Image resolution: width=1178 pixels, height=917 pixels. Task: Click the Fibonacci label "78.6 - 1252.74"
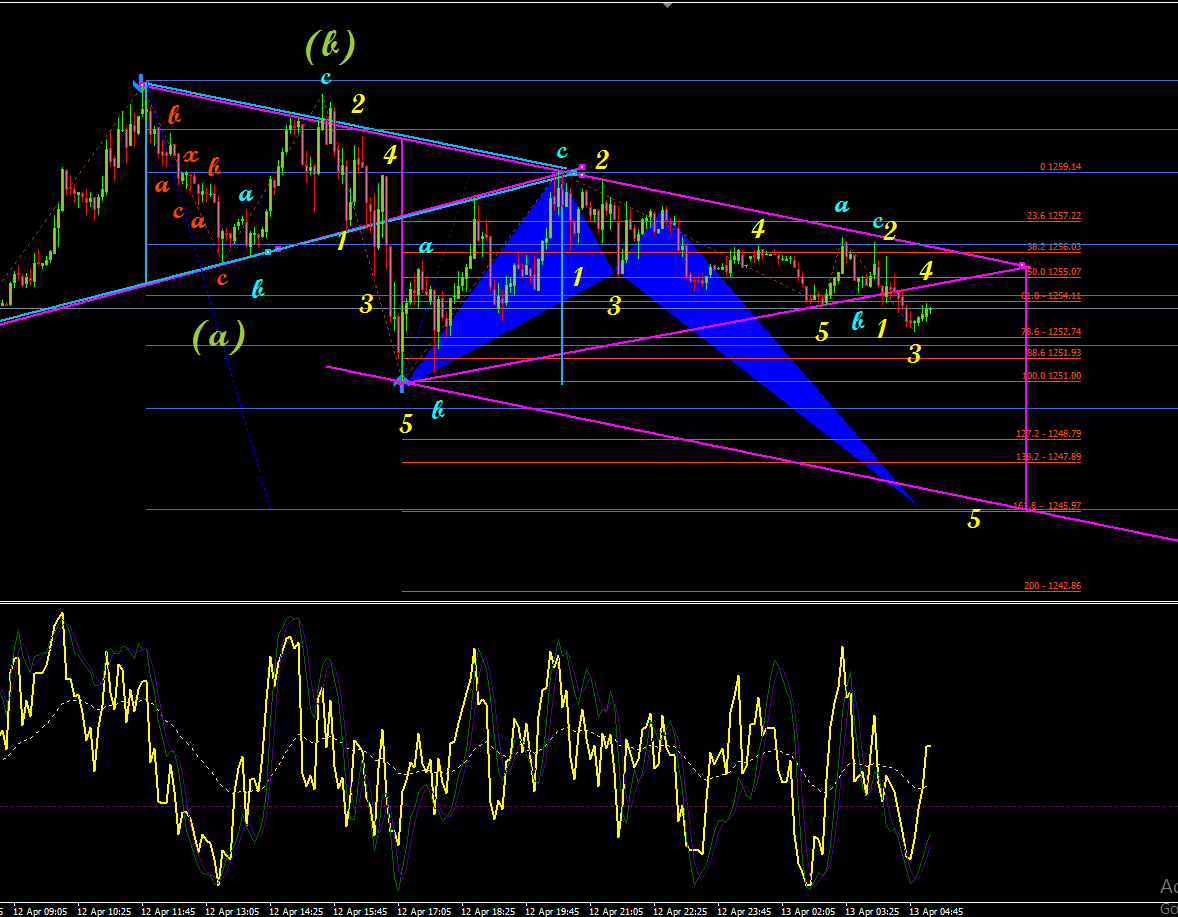1052,331
